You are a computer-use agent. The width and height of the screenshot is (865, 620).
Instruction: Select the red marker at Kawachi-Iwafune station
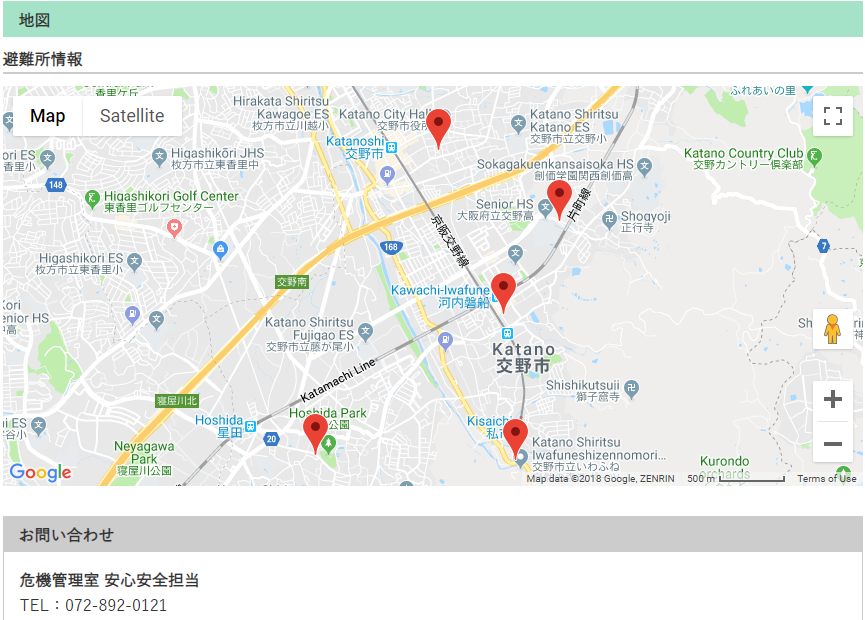[x=503, y=293]
